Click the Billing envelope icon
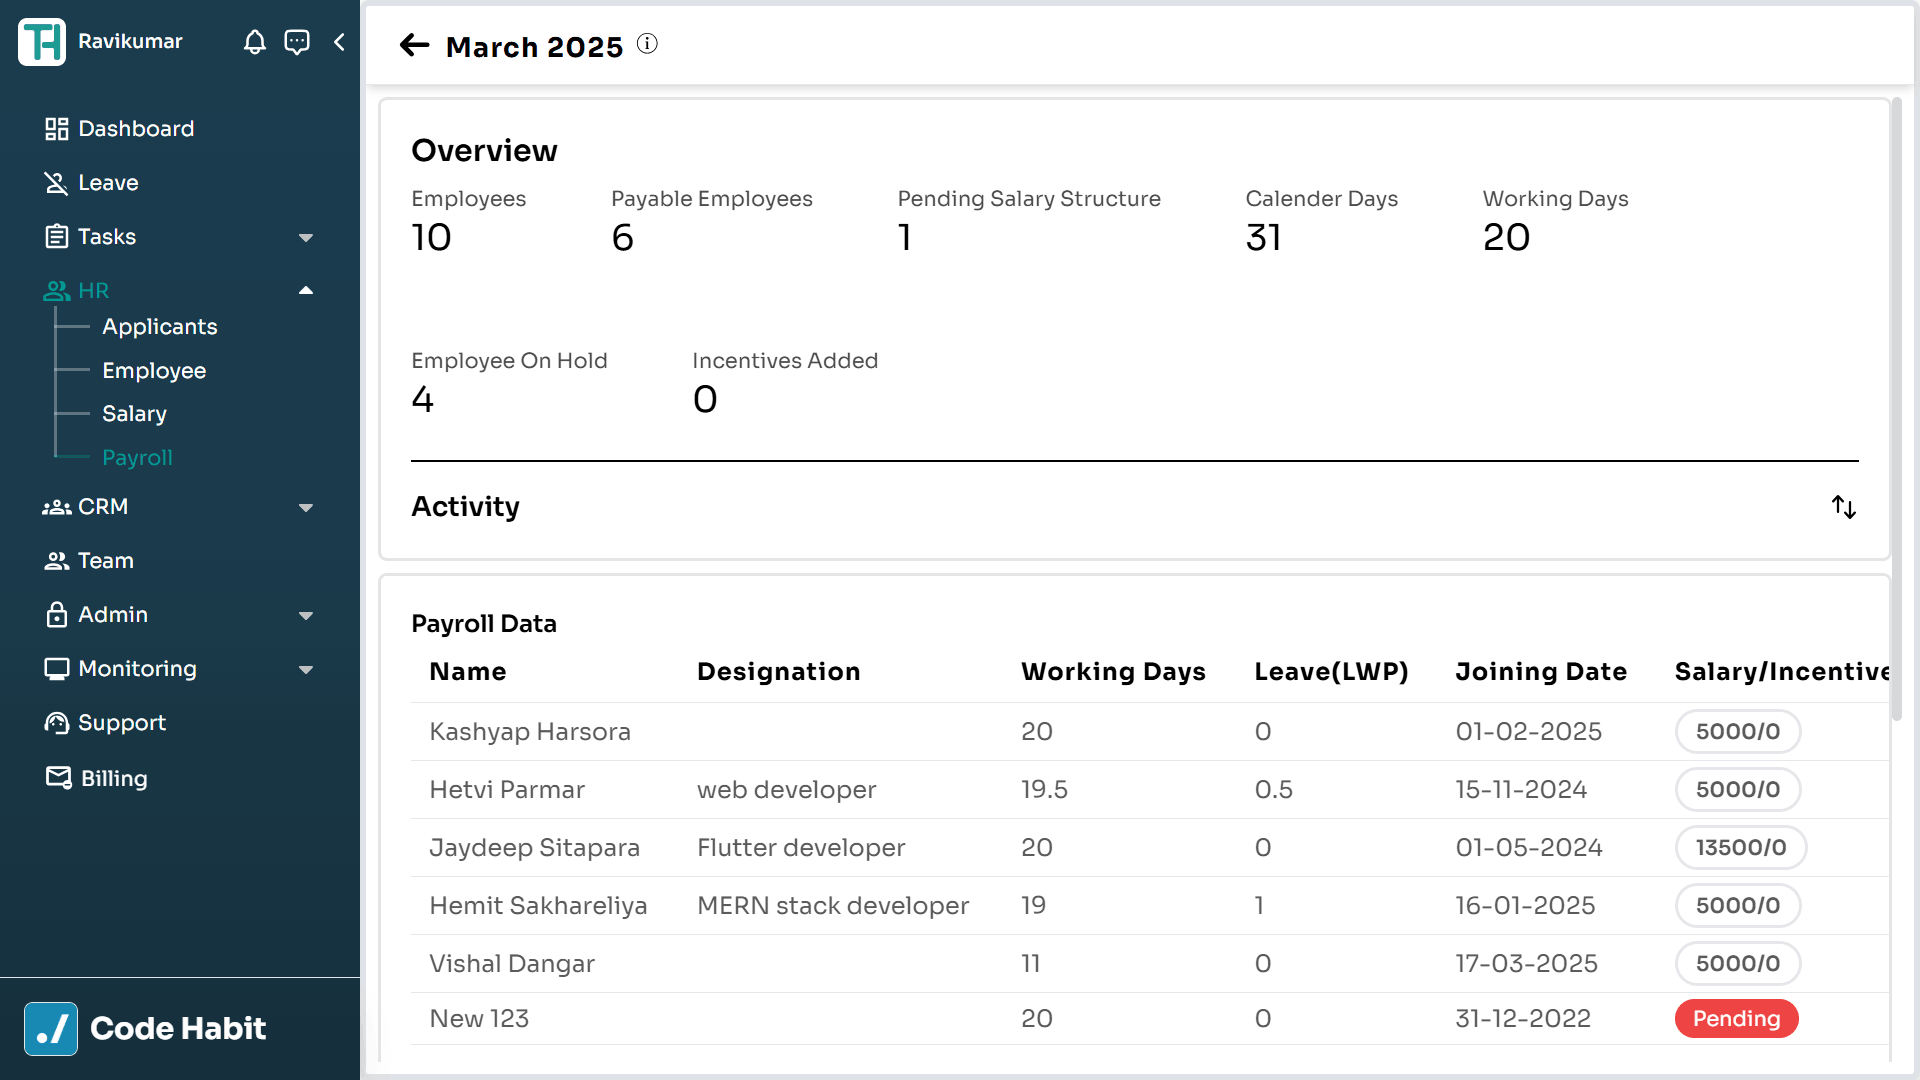Screen dimensions: 1920x1080 pos(59,777)
